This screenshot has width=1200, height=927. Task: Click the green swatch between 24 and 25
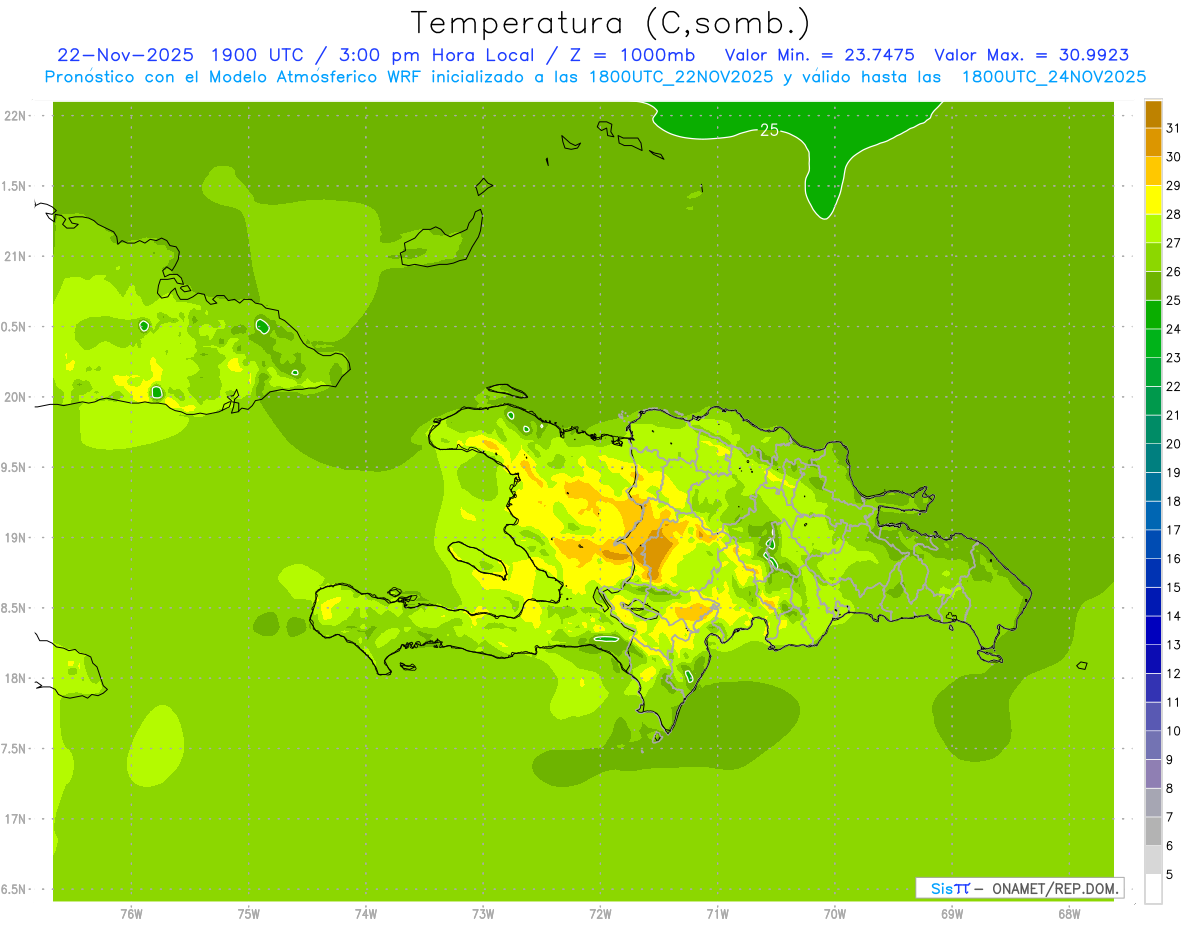pos(1153,314)
